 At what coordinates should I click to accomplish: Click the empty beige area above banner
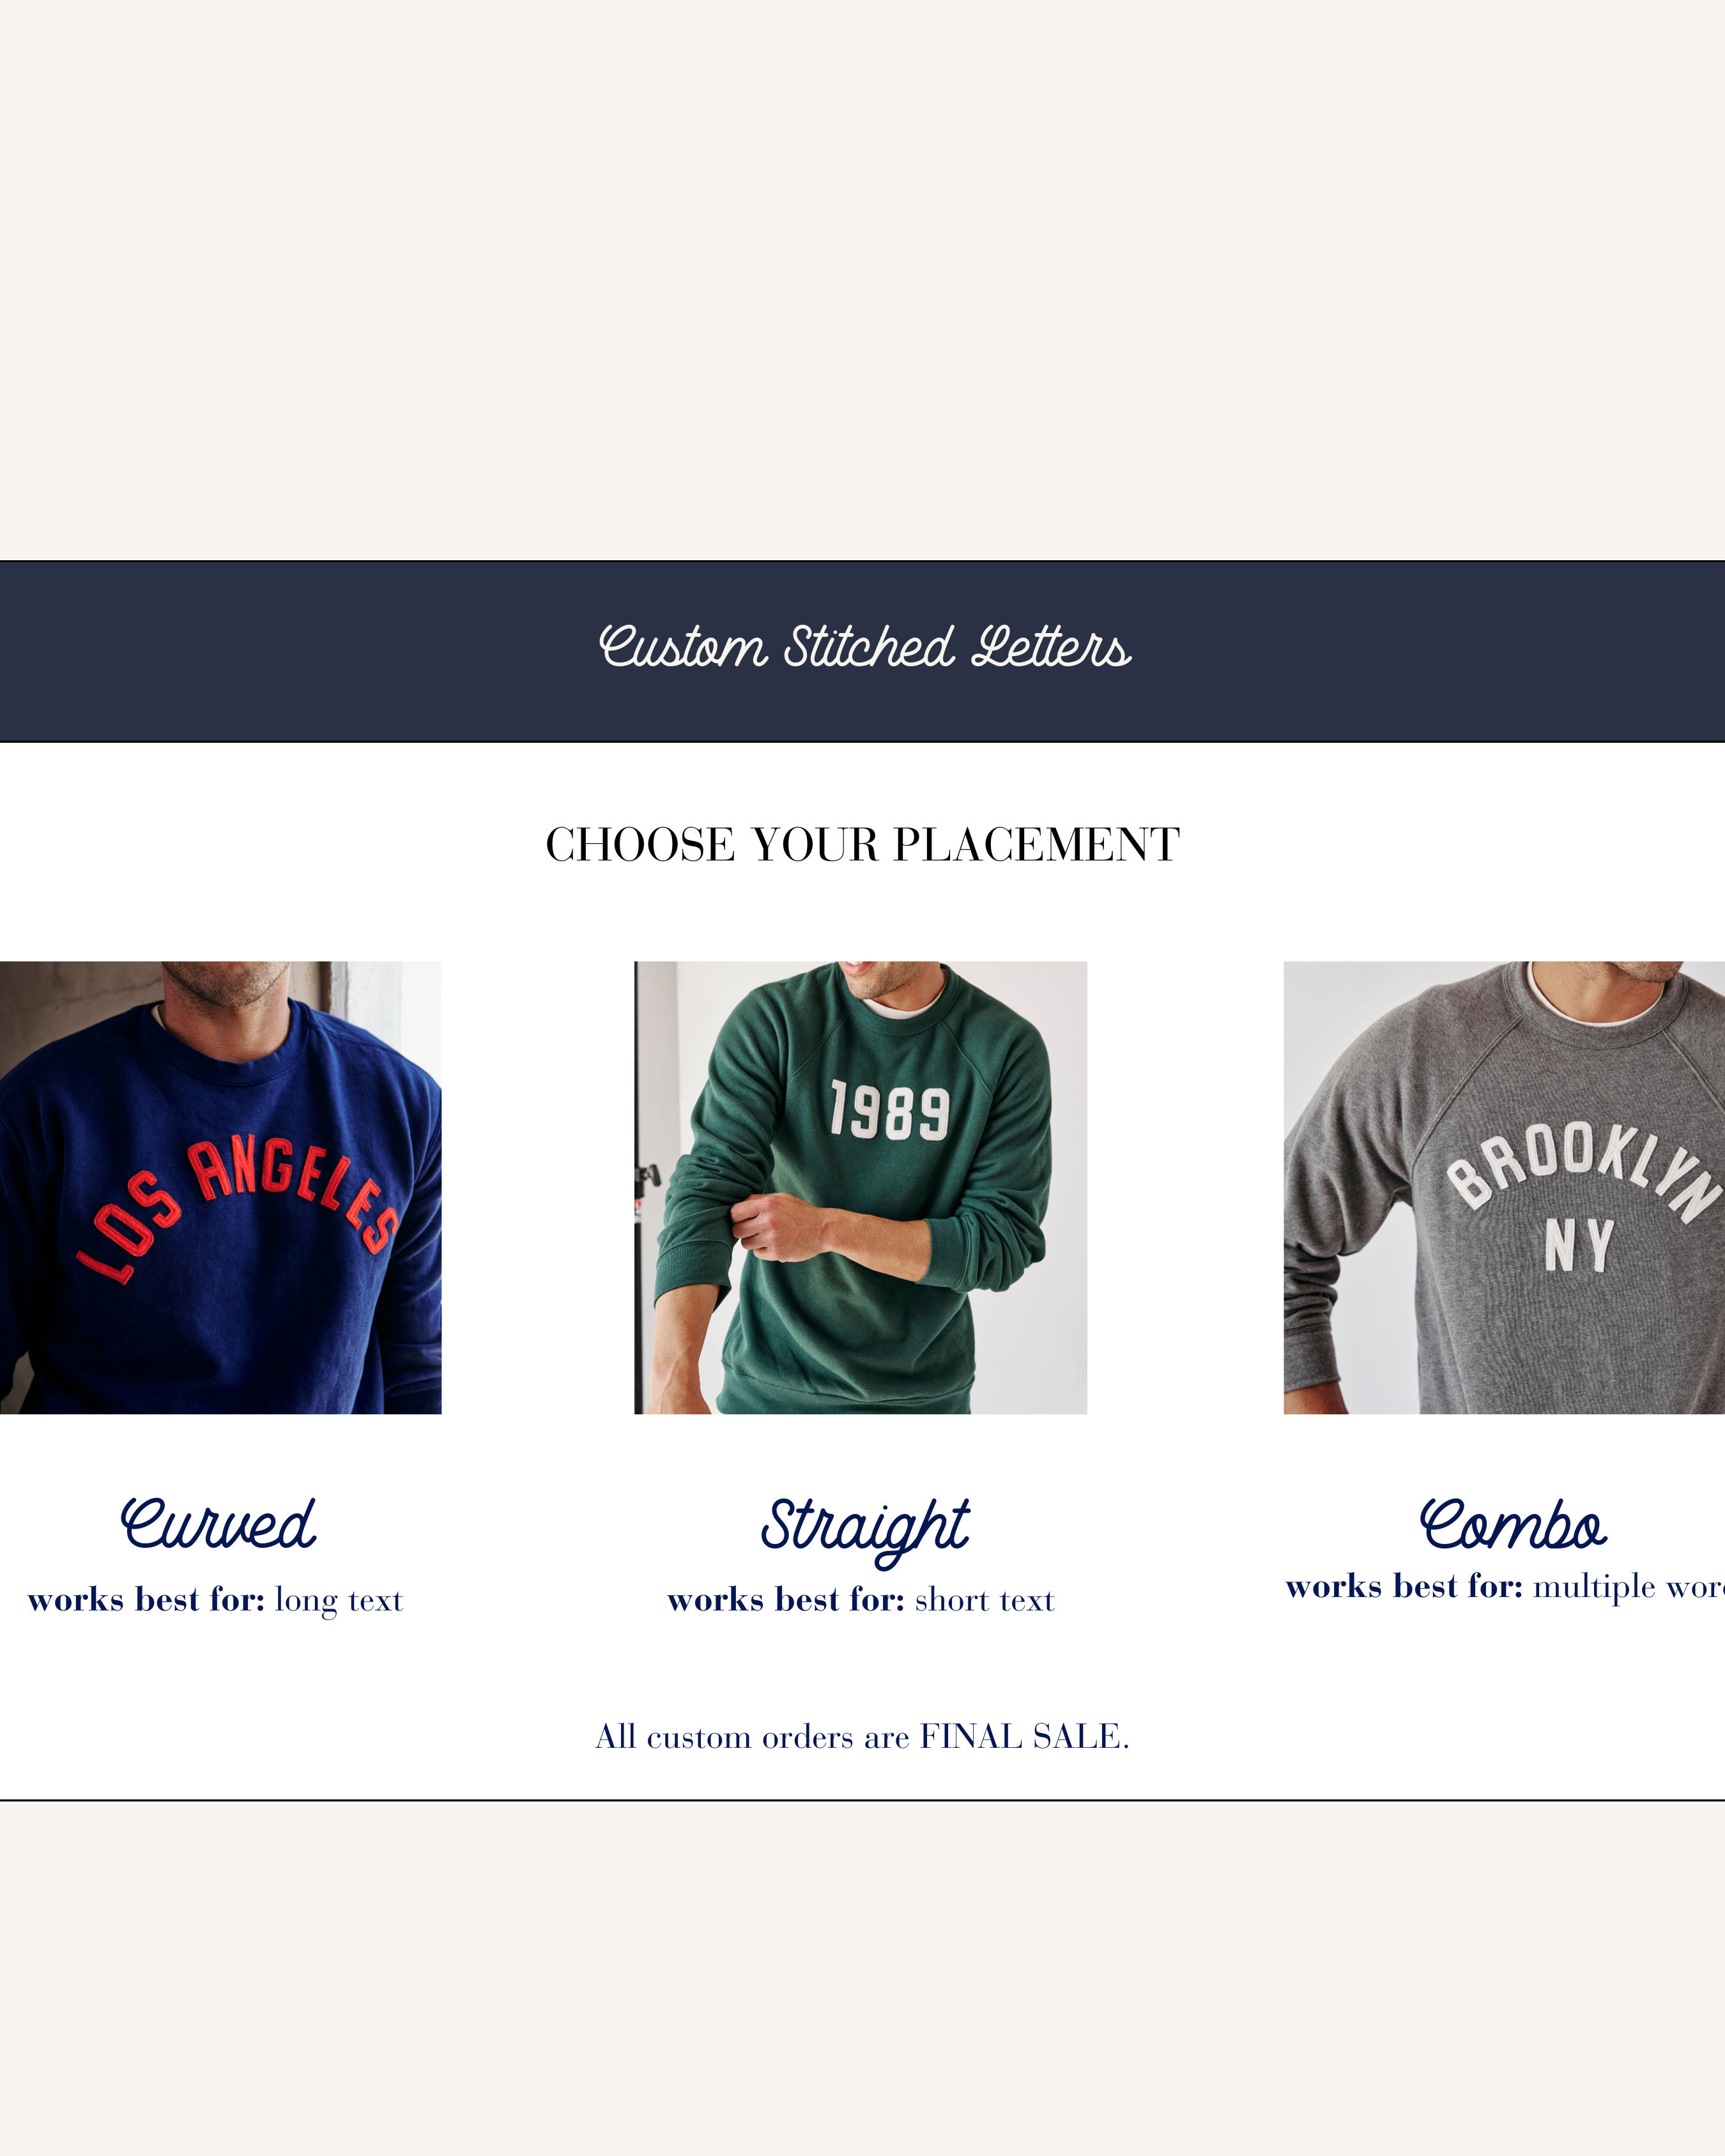point(862,280)
